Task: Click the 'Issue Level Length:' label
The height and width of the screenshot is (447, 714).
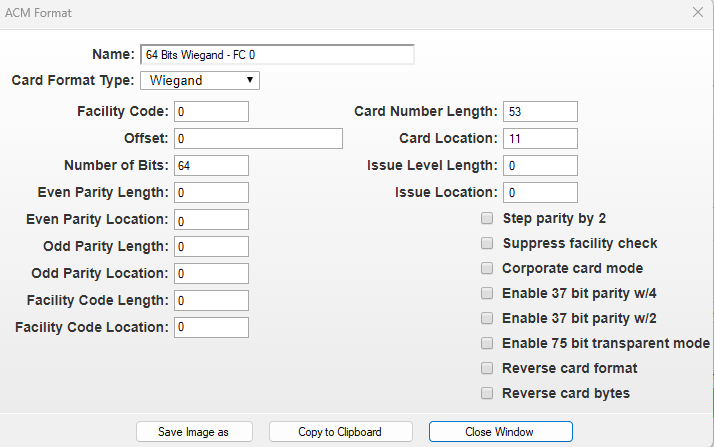Action: click(x=432, y=166)
